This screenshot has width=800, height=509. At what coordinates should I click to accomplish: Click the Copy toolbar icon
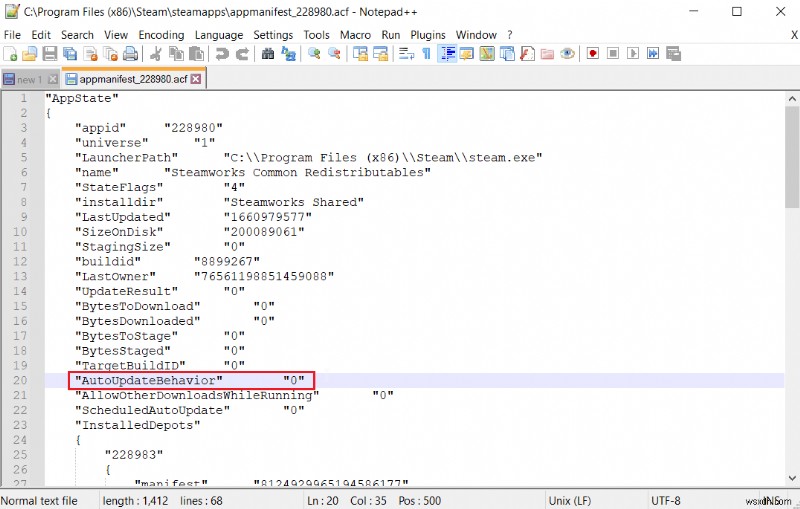(177, 54)
